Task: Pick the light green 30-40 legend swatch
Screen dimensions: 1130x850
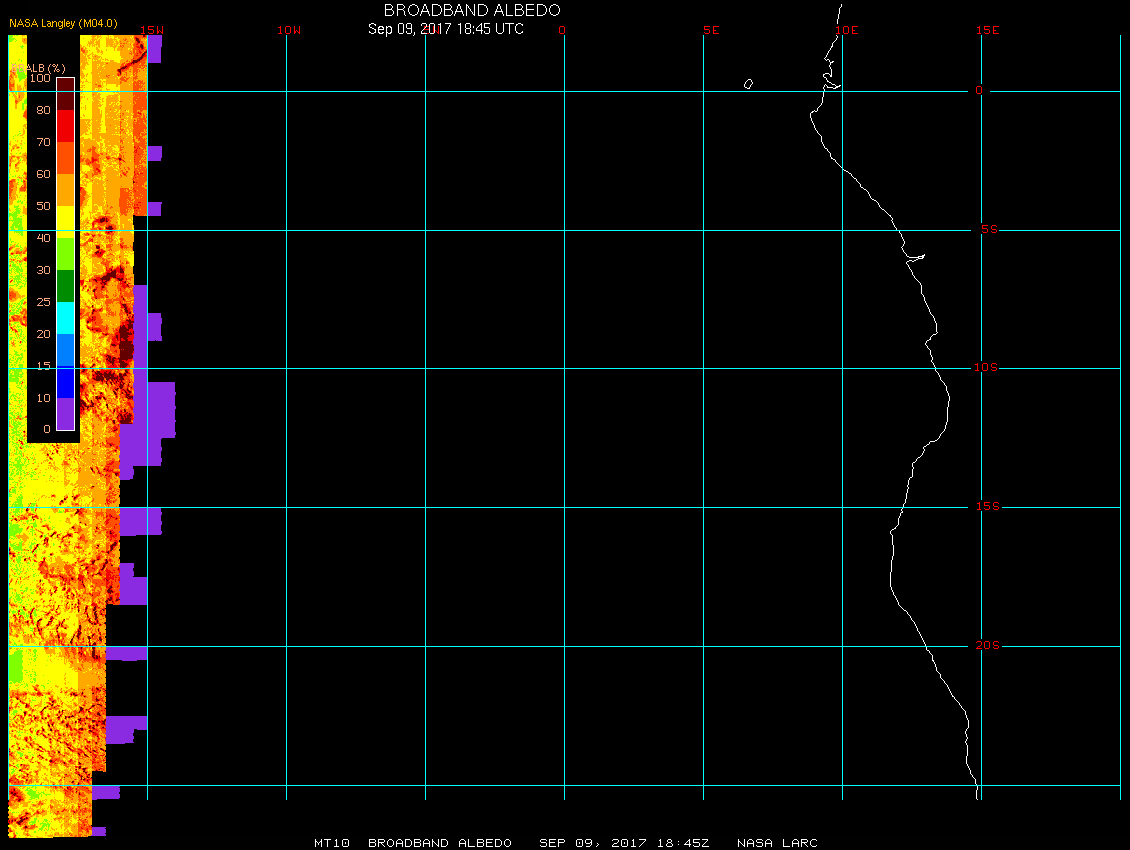Action: pos(66,254)
